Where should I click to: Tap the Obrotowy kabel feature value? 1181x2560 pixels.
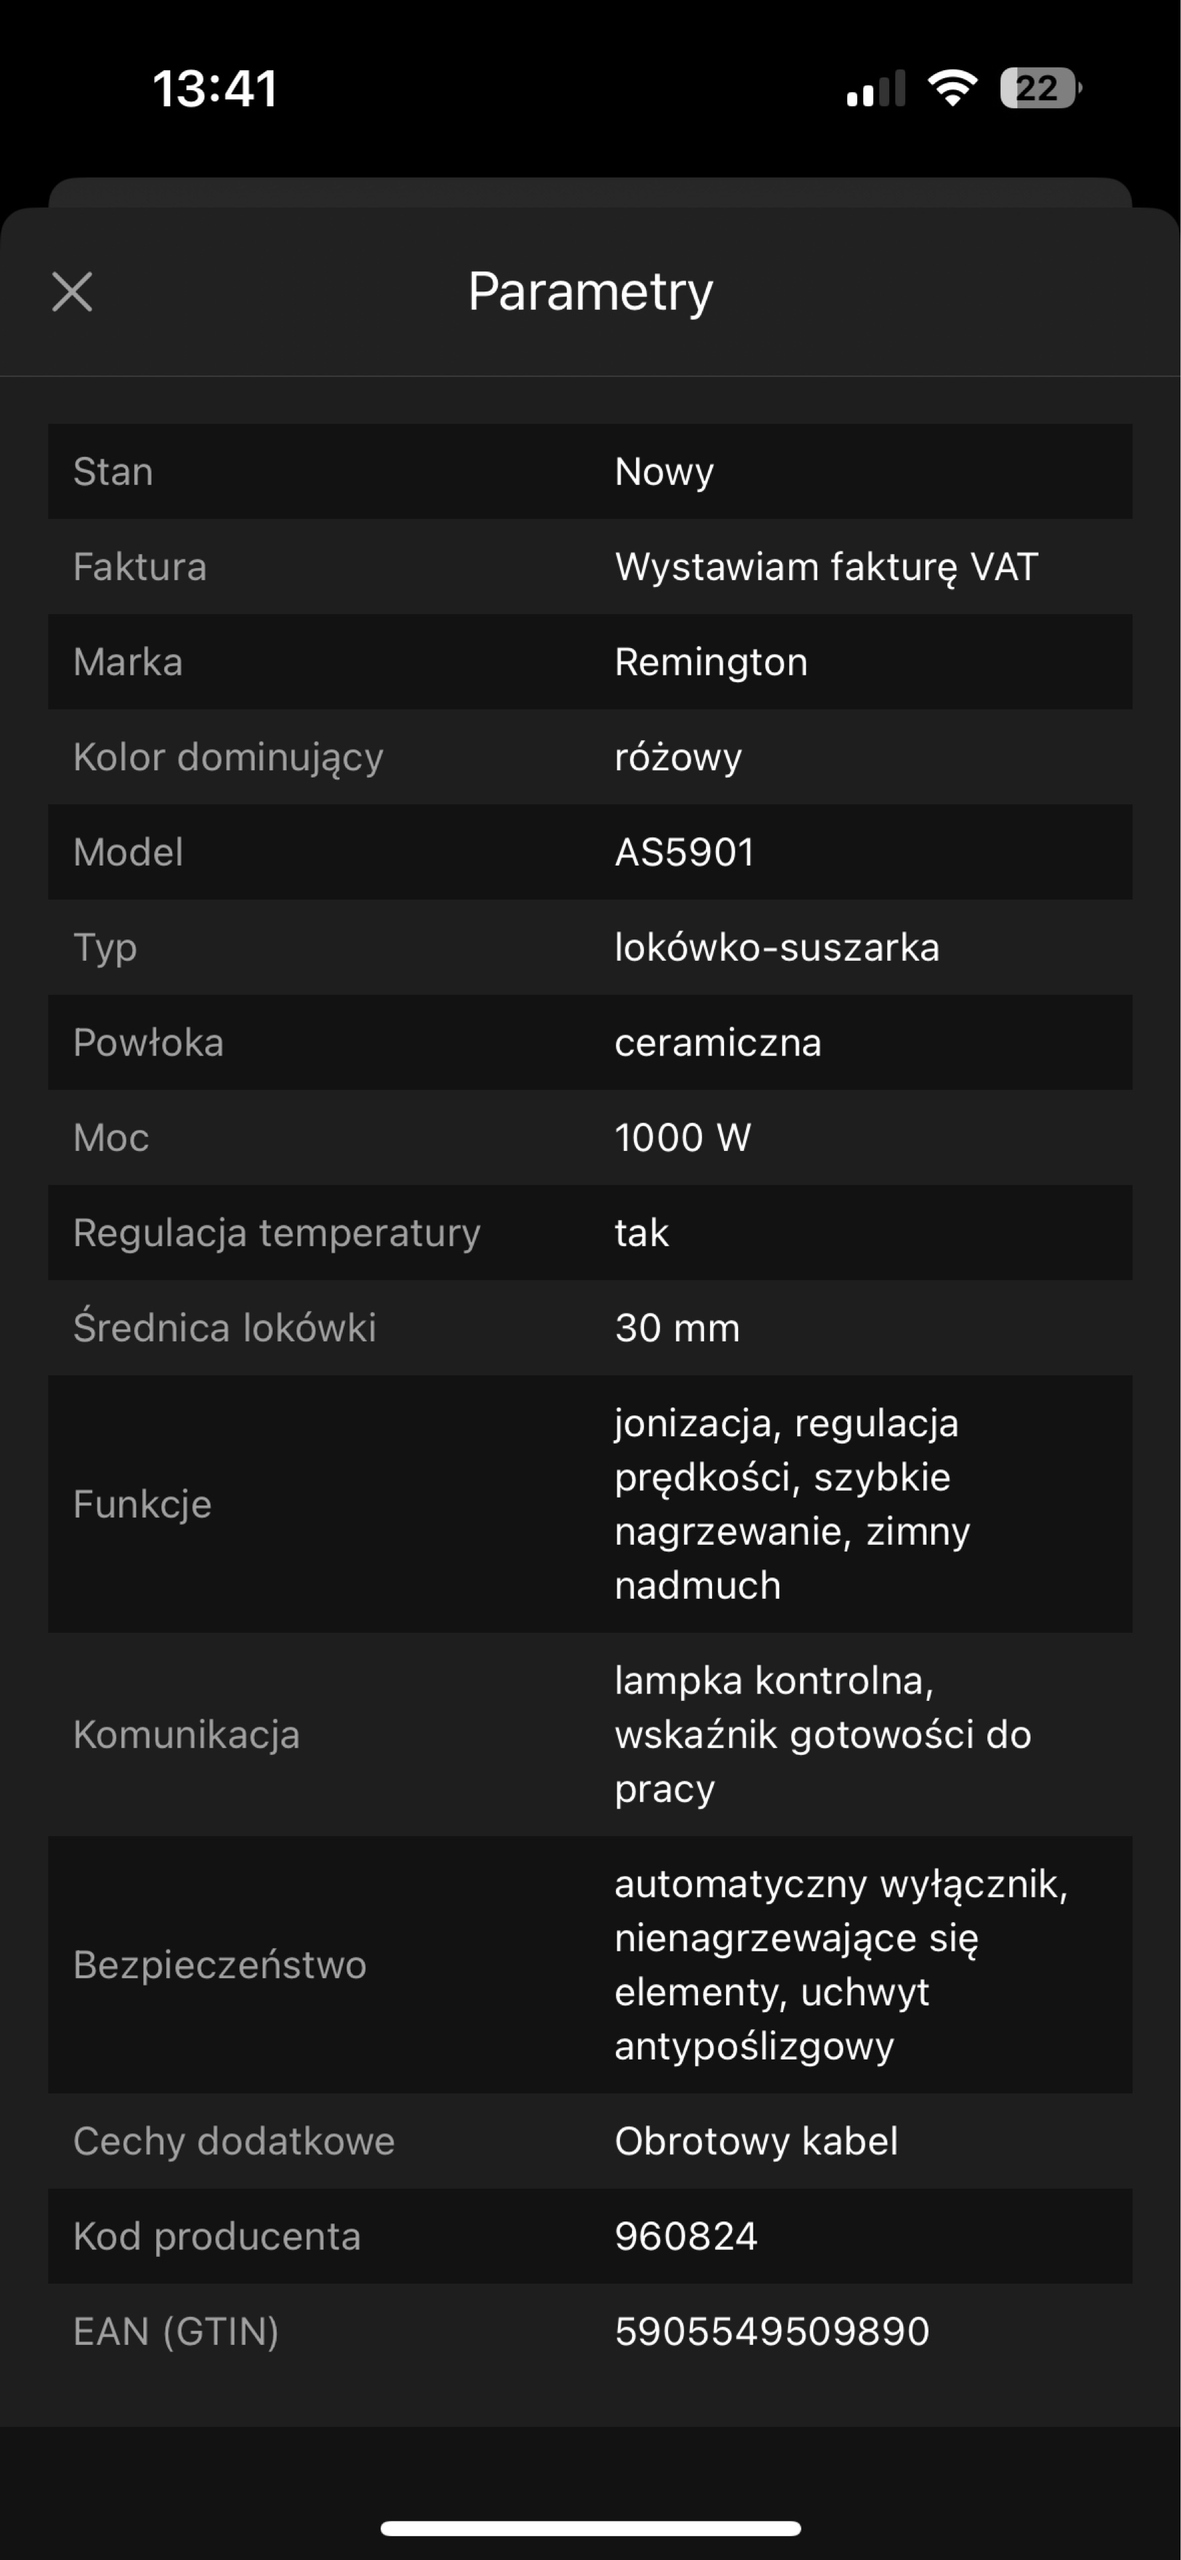[x=756, y=2141]
